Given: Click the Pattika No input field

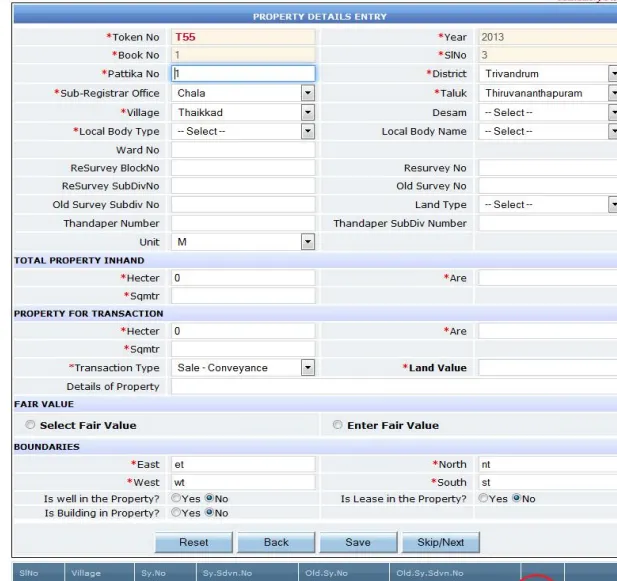Looking at the screenshot, I should [243, 74].
